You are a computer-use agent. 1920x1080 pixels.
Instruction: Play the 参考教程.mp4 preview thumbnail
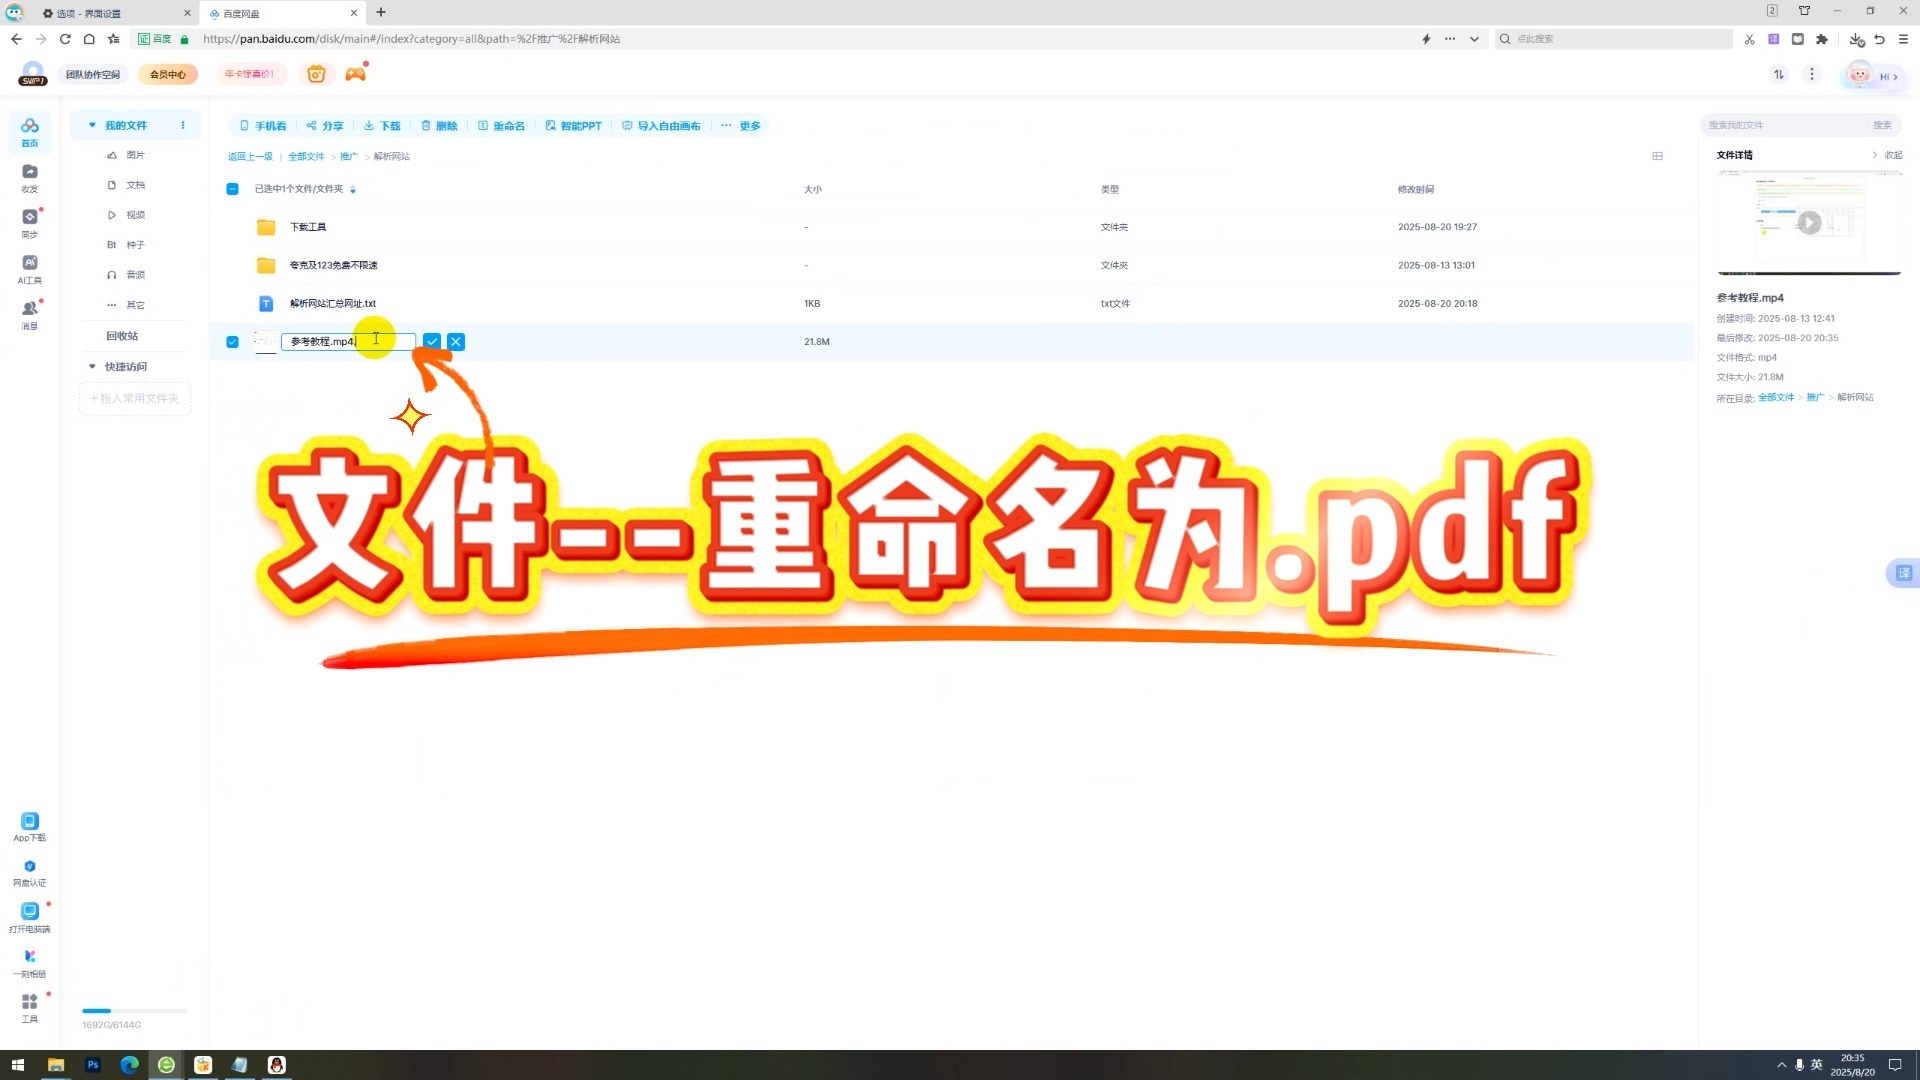tap(1809, 223)
